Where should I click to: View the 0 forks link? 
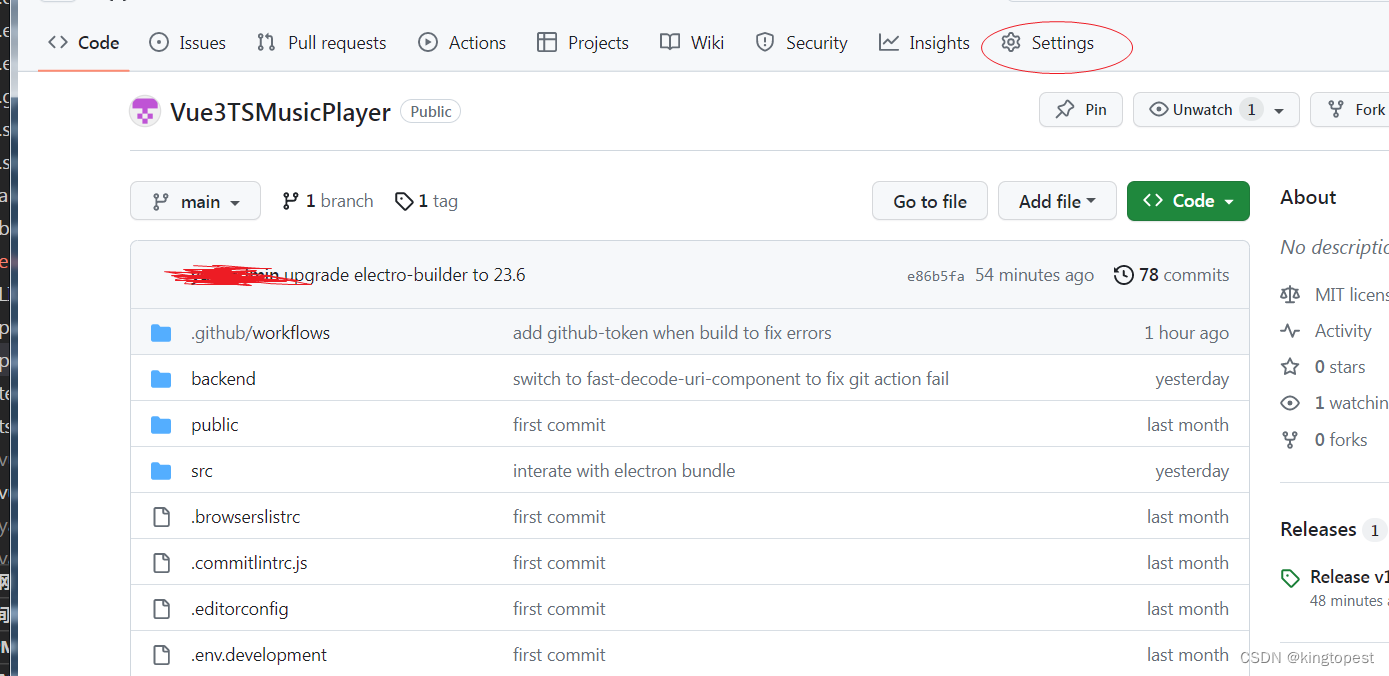(x=1341, y=439)
